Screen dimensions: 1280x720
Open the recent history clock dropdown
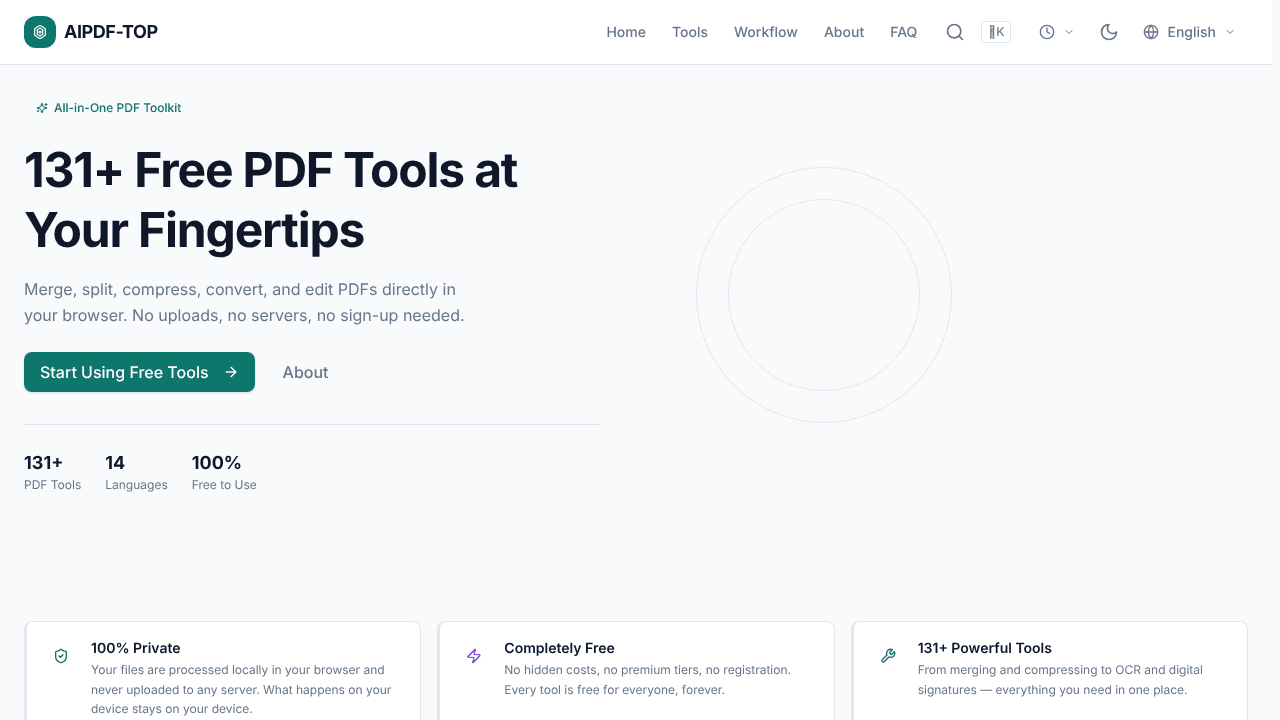1056,32
